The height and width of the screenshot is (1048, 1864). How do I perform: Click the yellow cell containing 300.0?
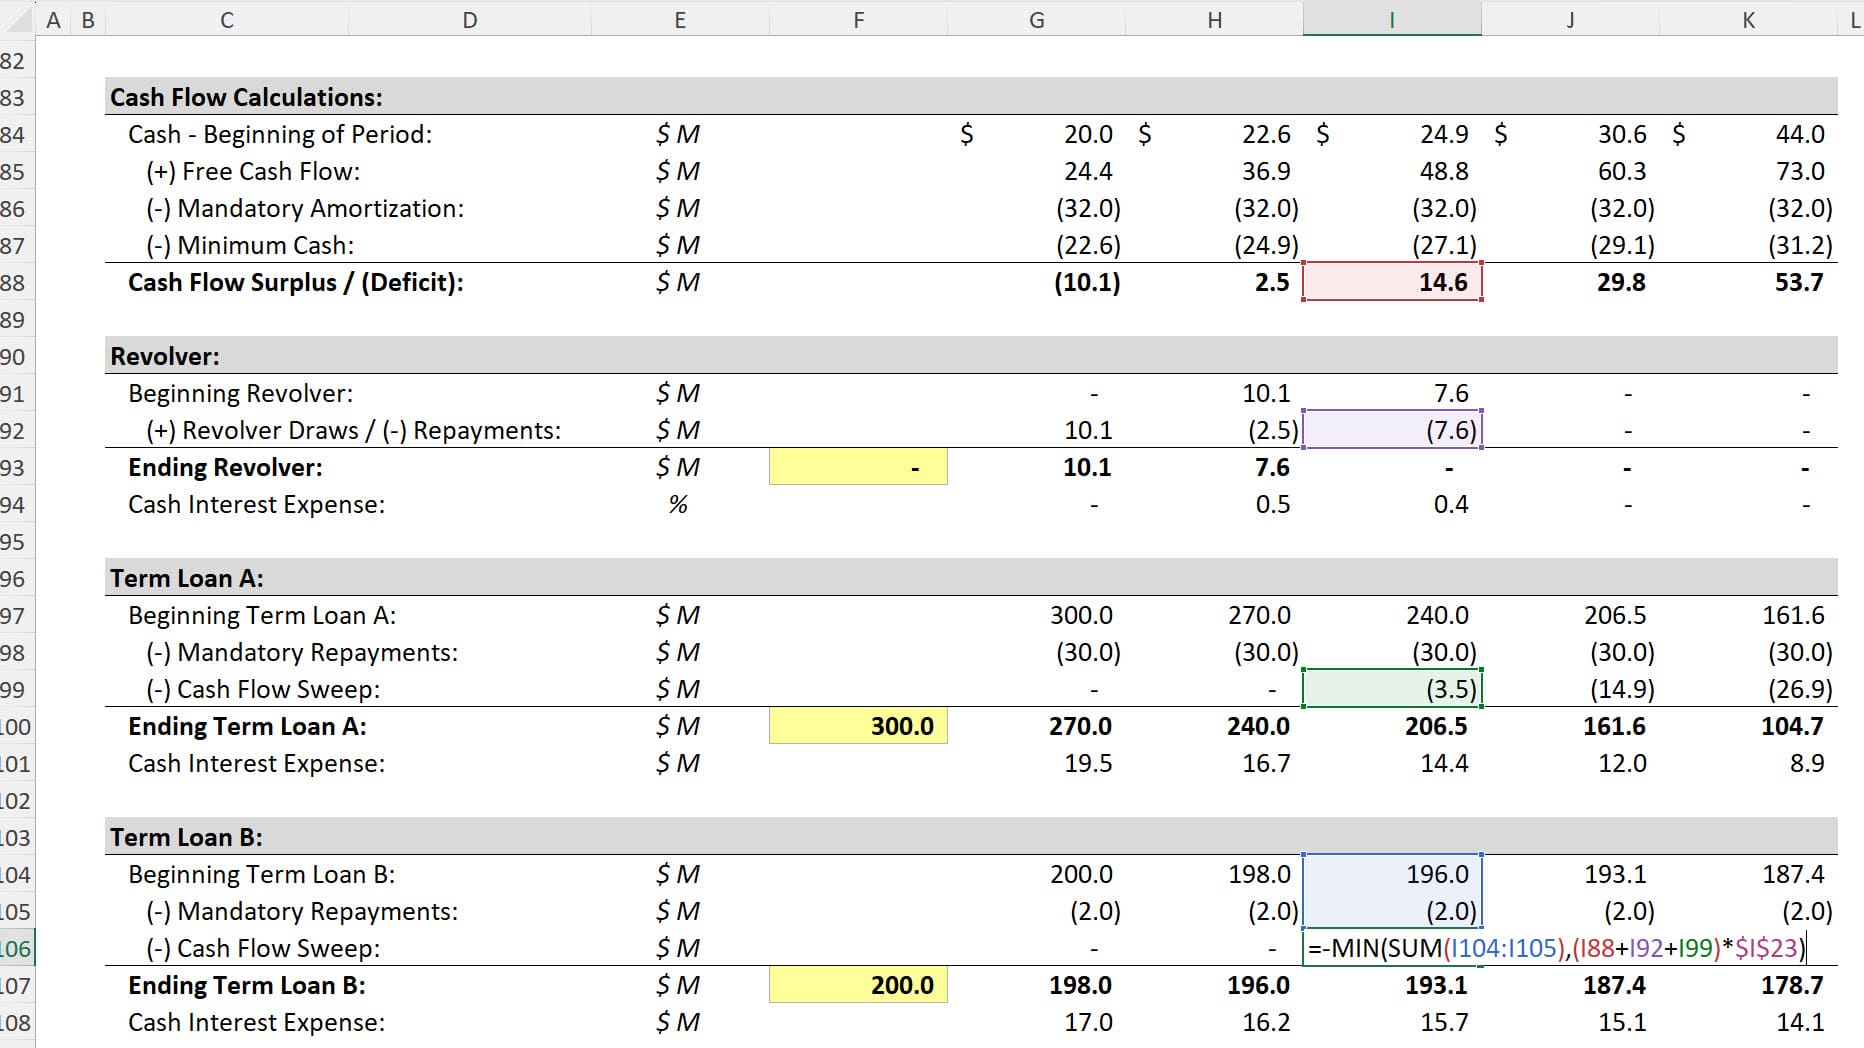click(857, 726)
